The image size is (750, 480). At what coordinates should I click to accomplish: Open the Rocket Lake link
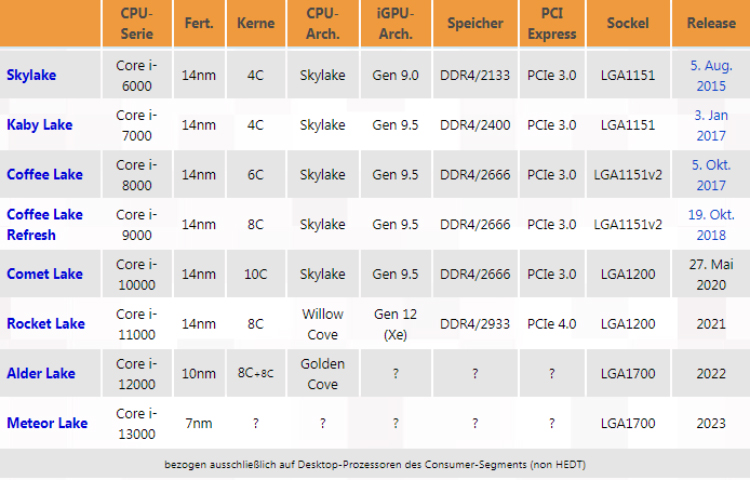[46, 324]
